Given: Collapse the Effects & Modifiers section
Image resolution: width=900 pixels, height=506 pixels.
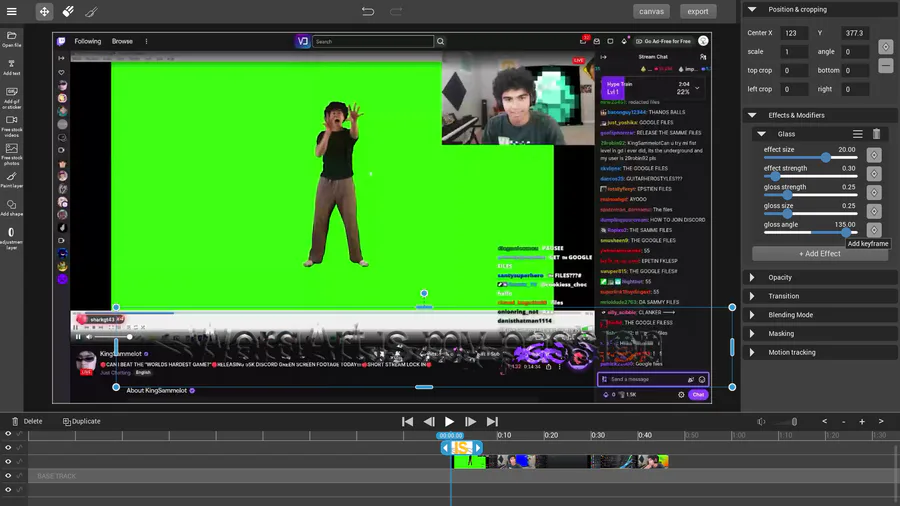Looking at the screenshot, I should click(752, 115).
